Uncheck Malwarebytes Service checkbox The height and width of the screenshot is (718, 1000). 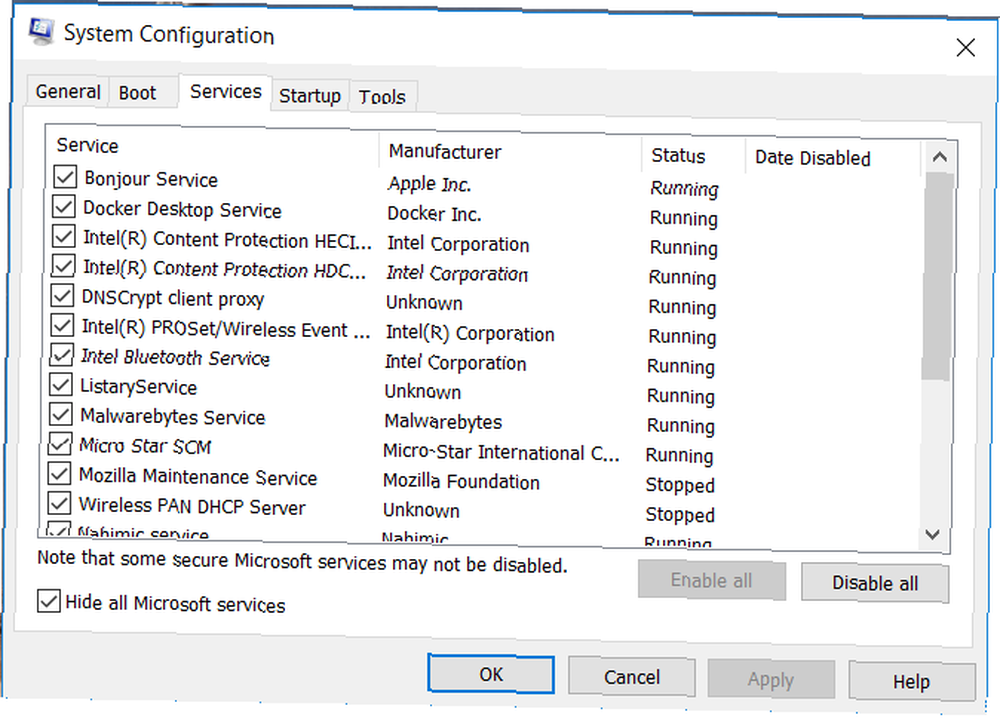pyautogui.click(x=61, y=414)
